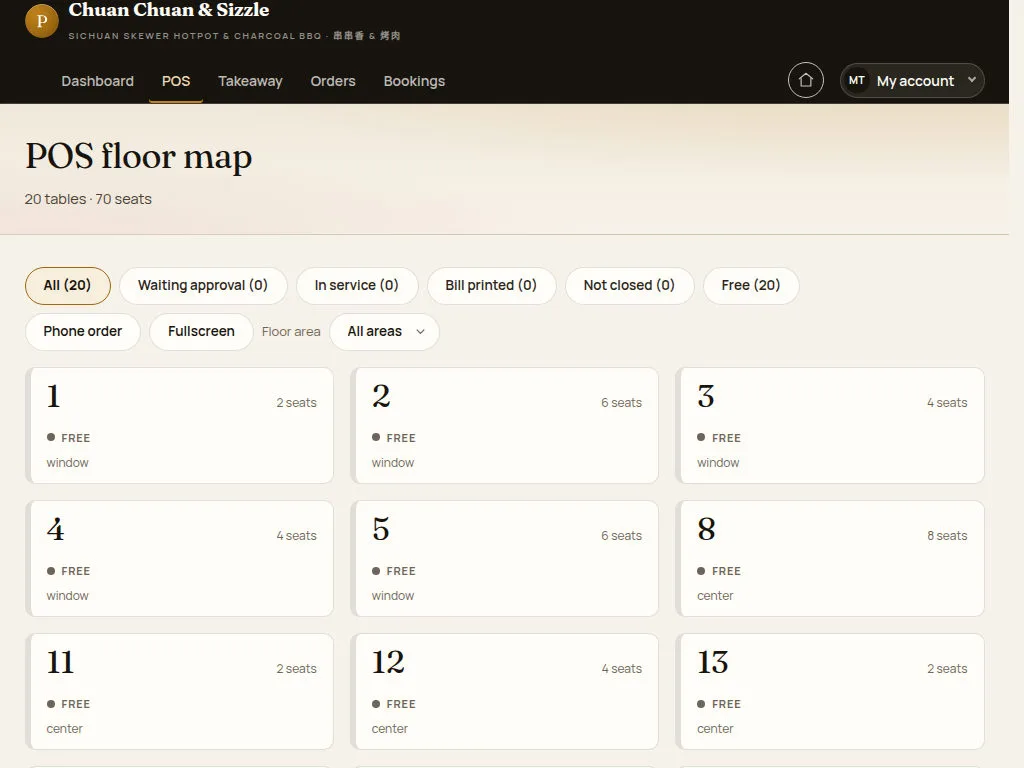Viewport: 1024px width, 768px height.
Task: Open the My account dropdown
Action: 912,80
